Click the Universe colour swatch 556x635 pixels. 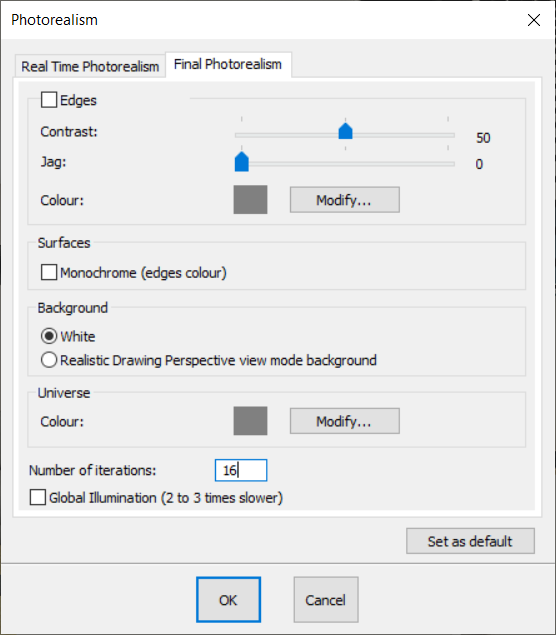[250, 421]
